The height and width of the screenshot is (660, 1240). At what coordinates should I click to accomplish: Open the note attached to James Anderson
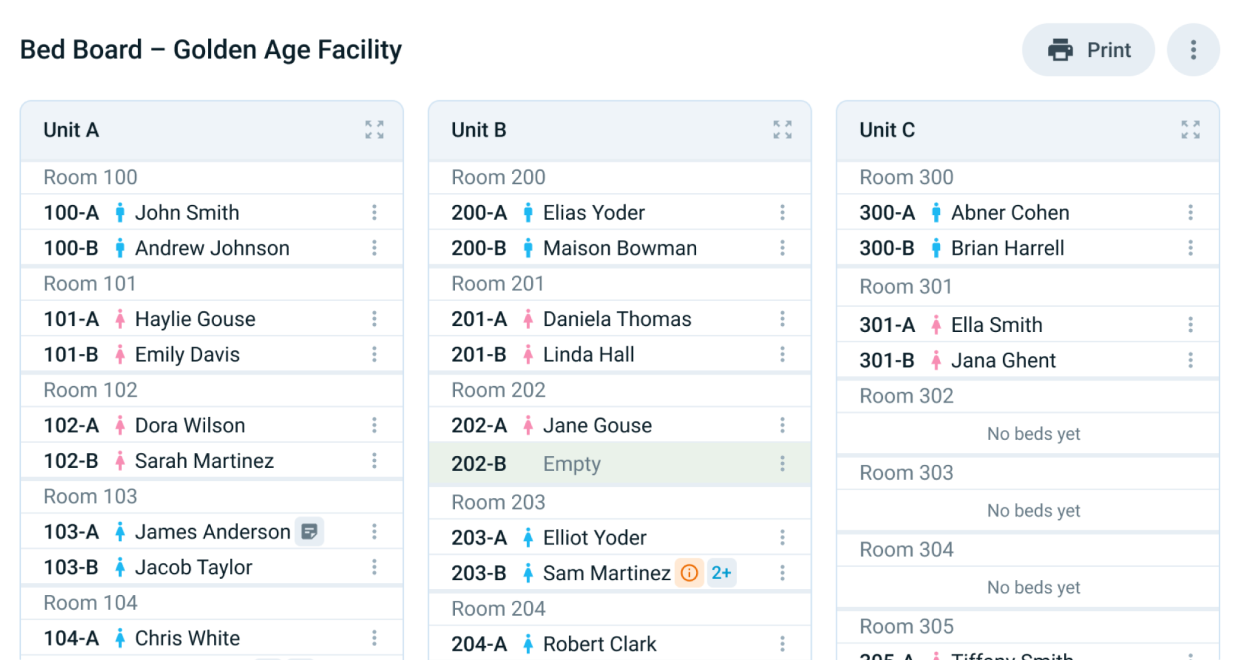click(309, 531)
